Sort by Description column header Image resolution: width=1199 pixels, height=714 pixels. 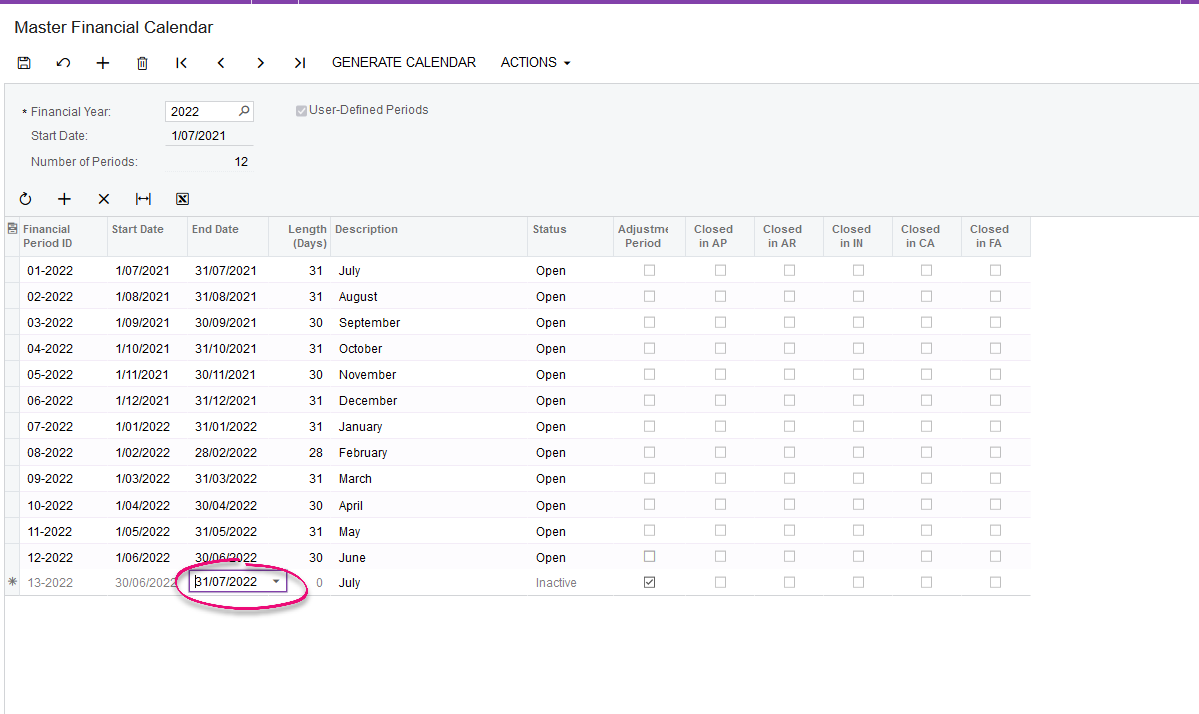[366, 229]
